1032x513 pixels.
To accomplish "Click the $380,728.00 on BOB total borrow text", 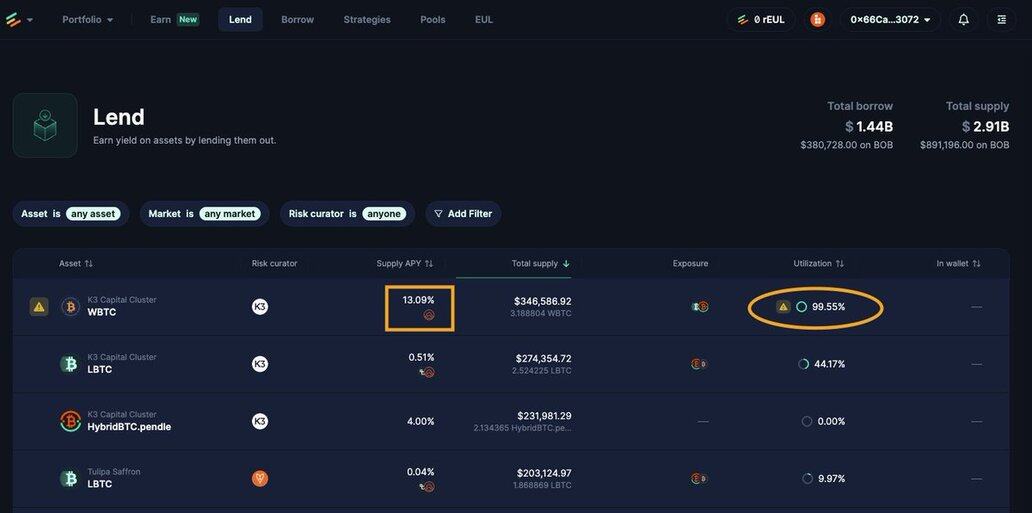I will click(x=846, y=145).
